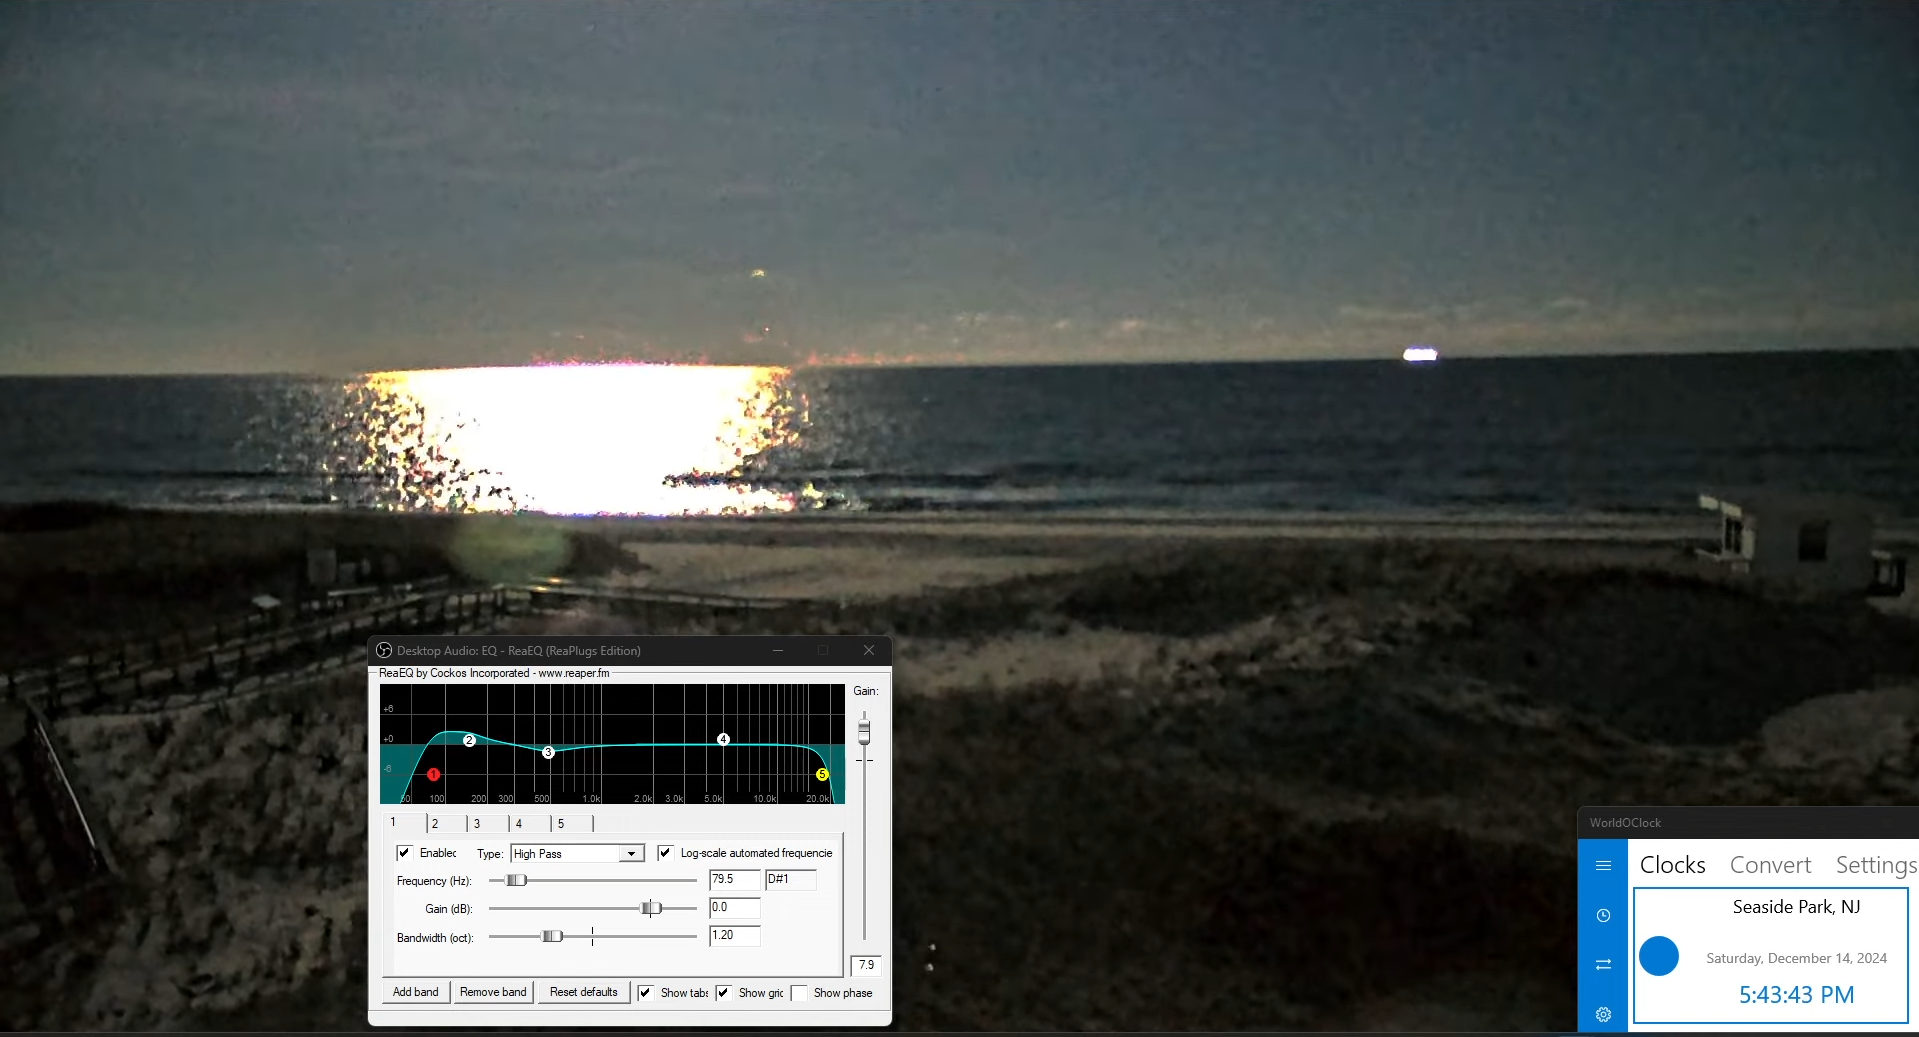Close the ReaEQ window

tap(868, 650)
